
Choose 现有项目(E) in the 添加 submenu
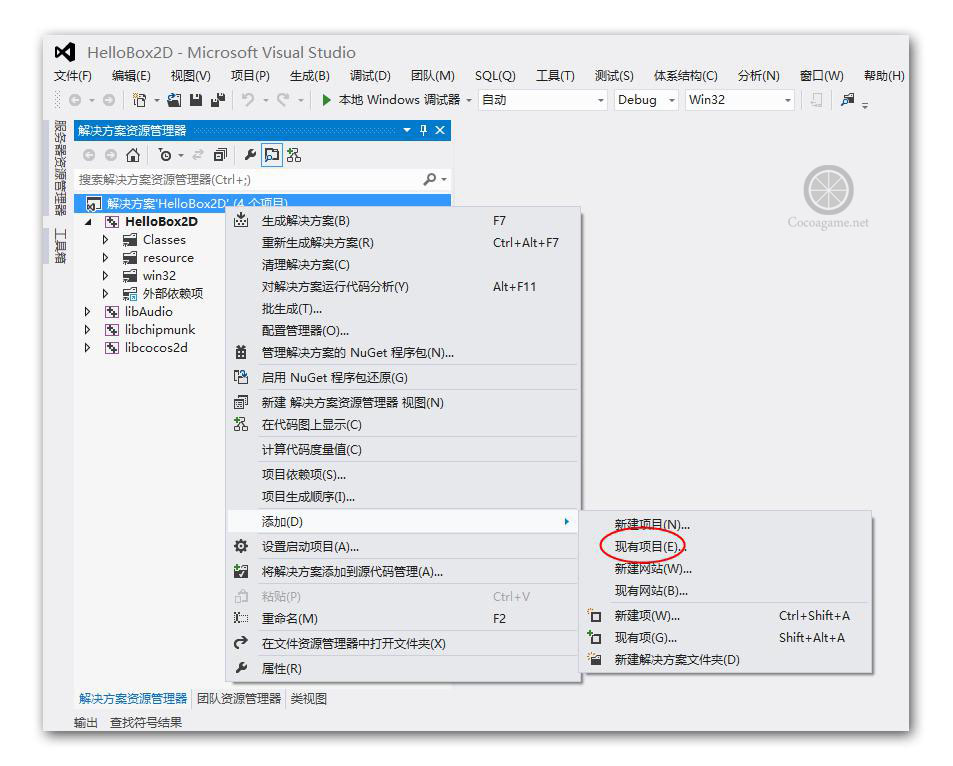(x=726, y=547)
